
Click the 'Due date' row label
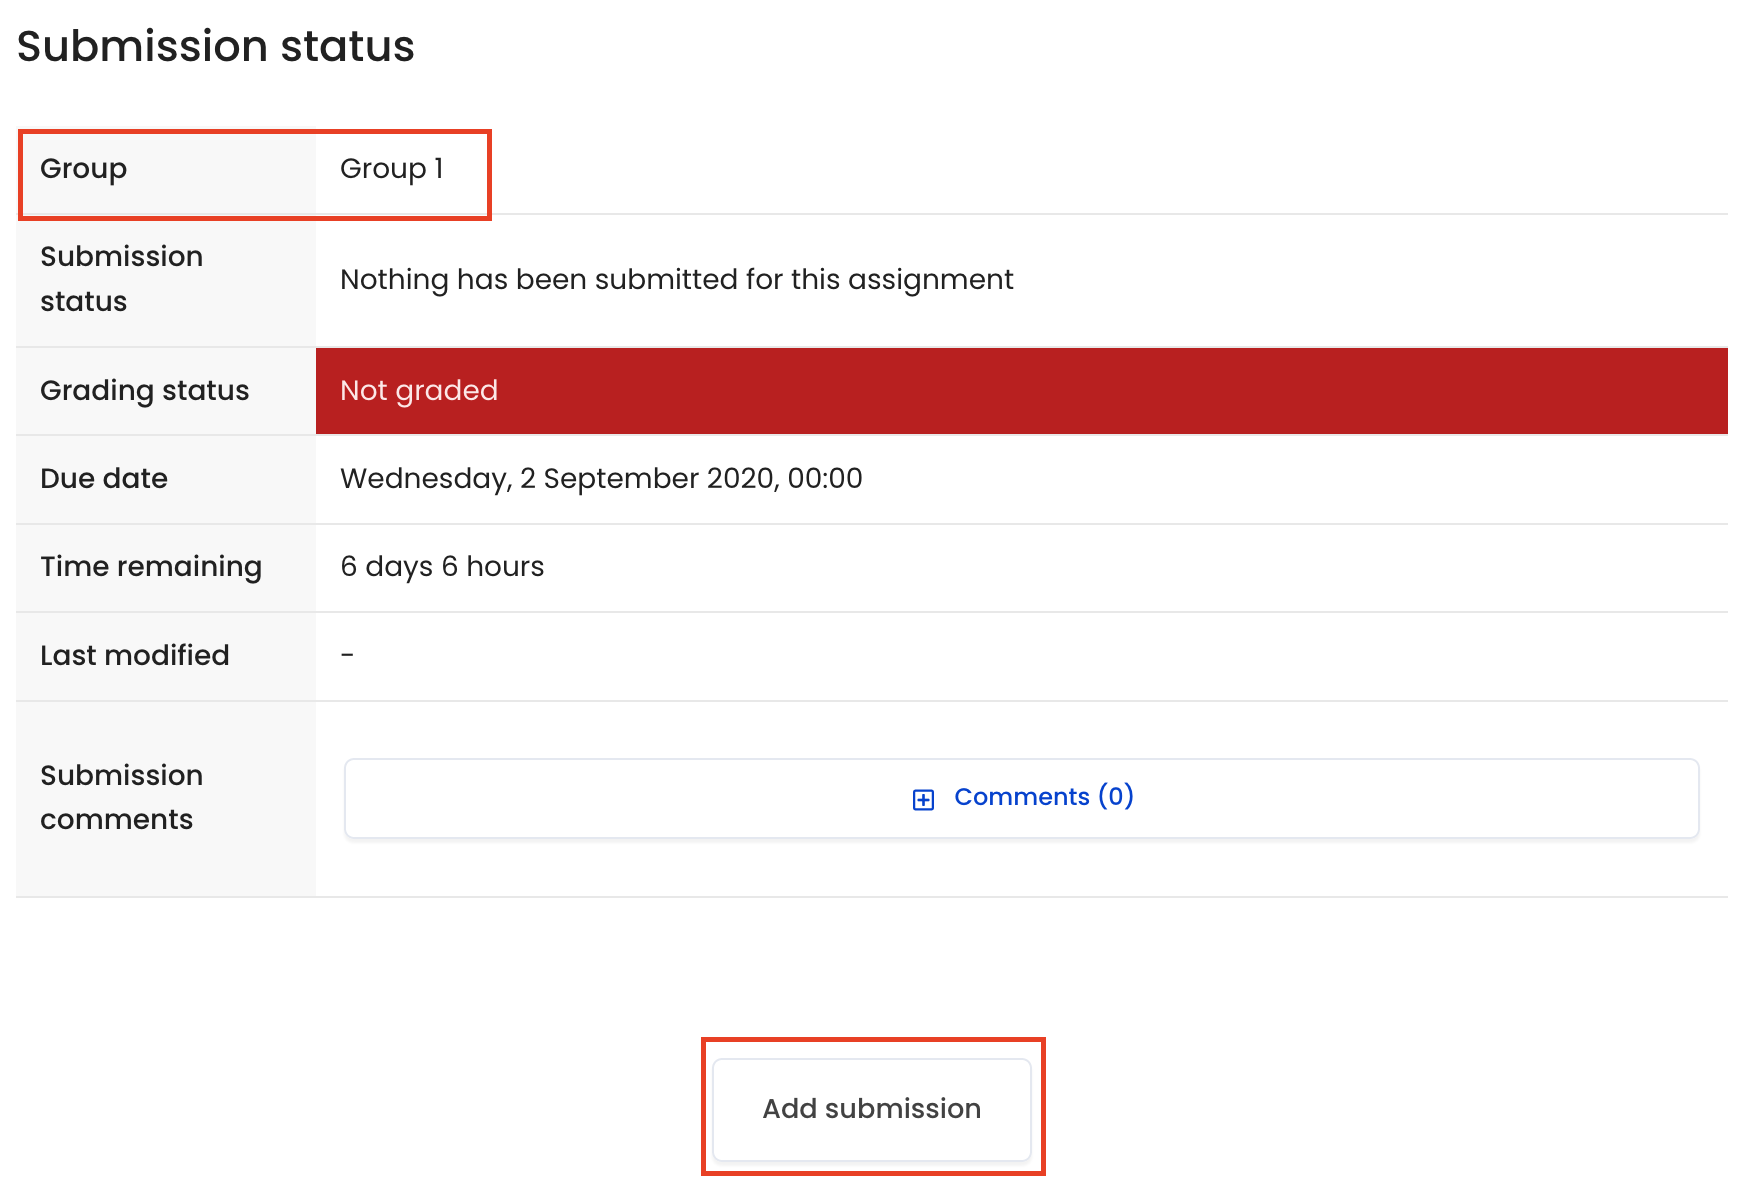click(x=104, y=478)
